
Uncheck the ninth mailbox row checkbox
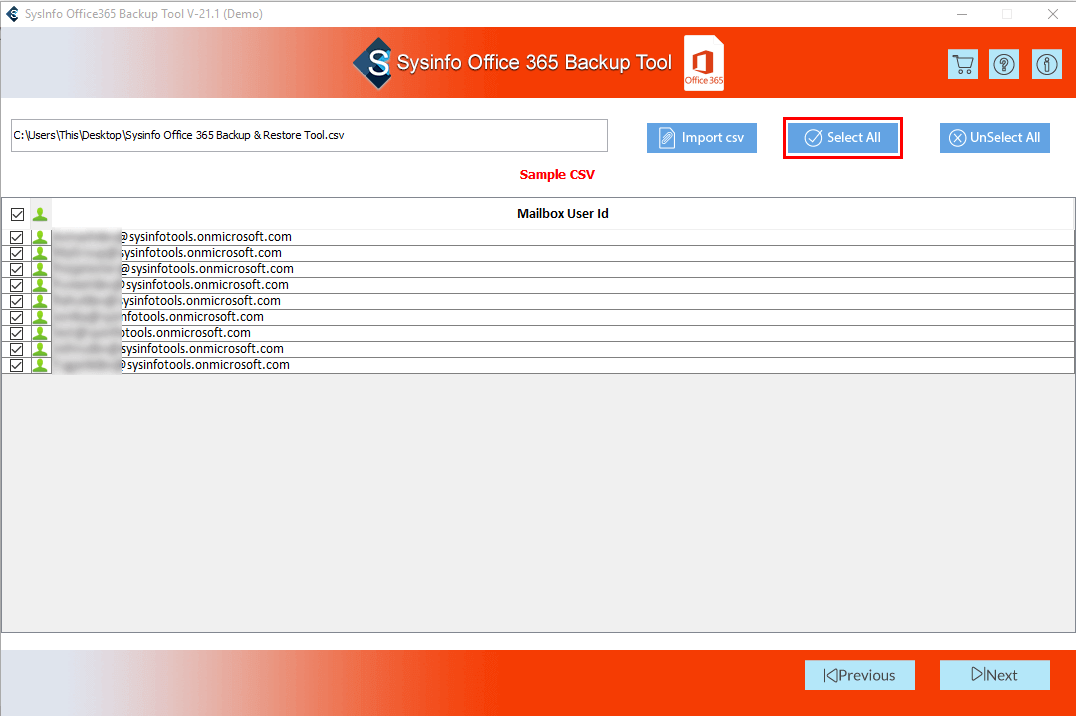click(16, 365)
